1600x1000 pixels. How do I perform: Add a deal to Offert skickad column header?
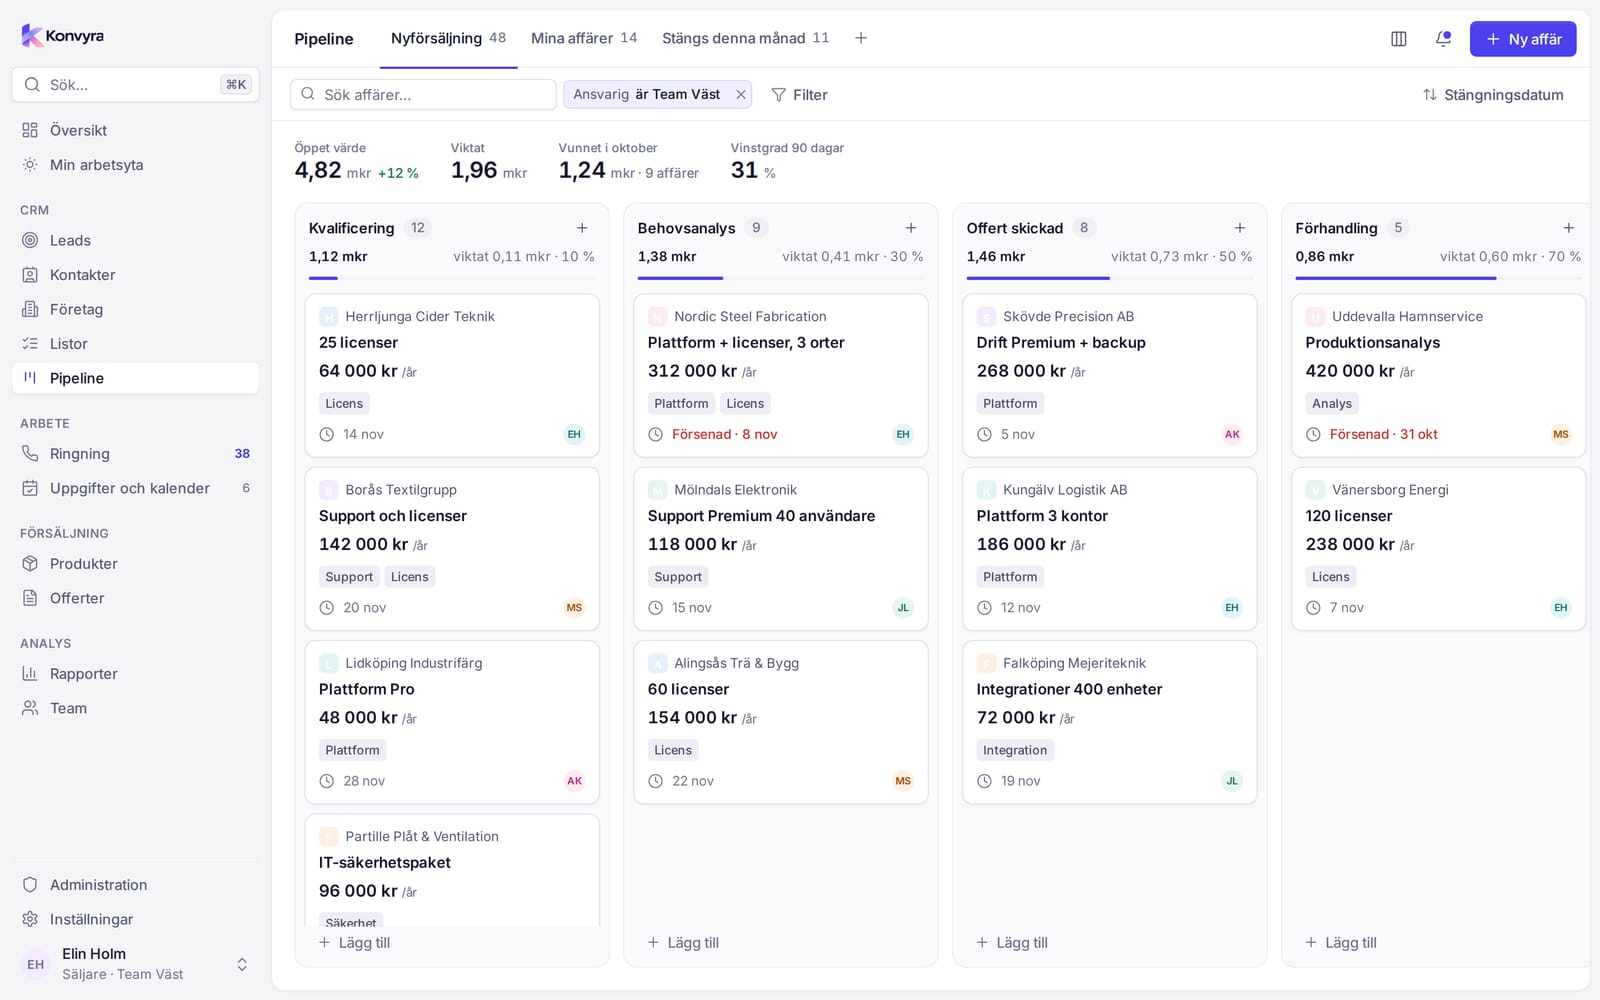pyautogui.click(x=1240, y=228)
